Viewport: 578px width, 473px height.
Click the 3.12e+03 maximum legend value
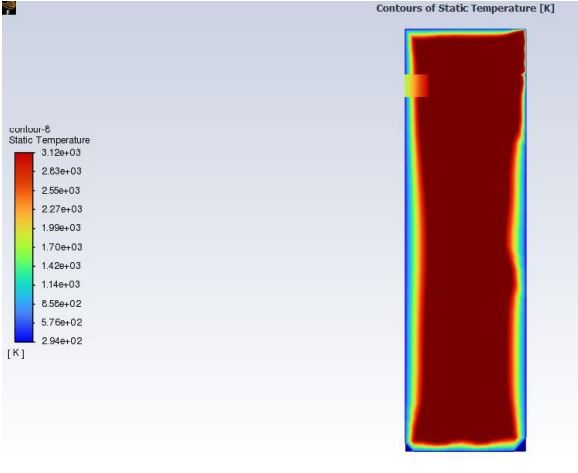[x=61, y=153]
